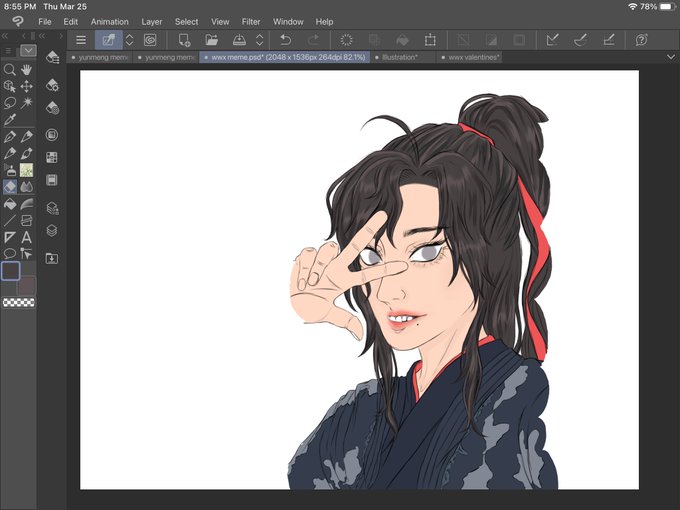
Task: Toggle Snap to Ruler
Action: pos(552,40)
